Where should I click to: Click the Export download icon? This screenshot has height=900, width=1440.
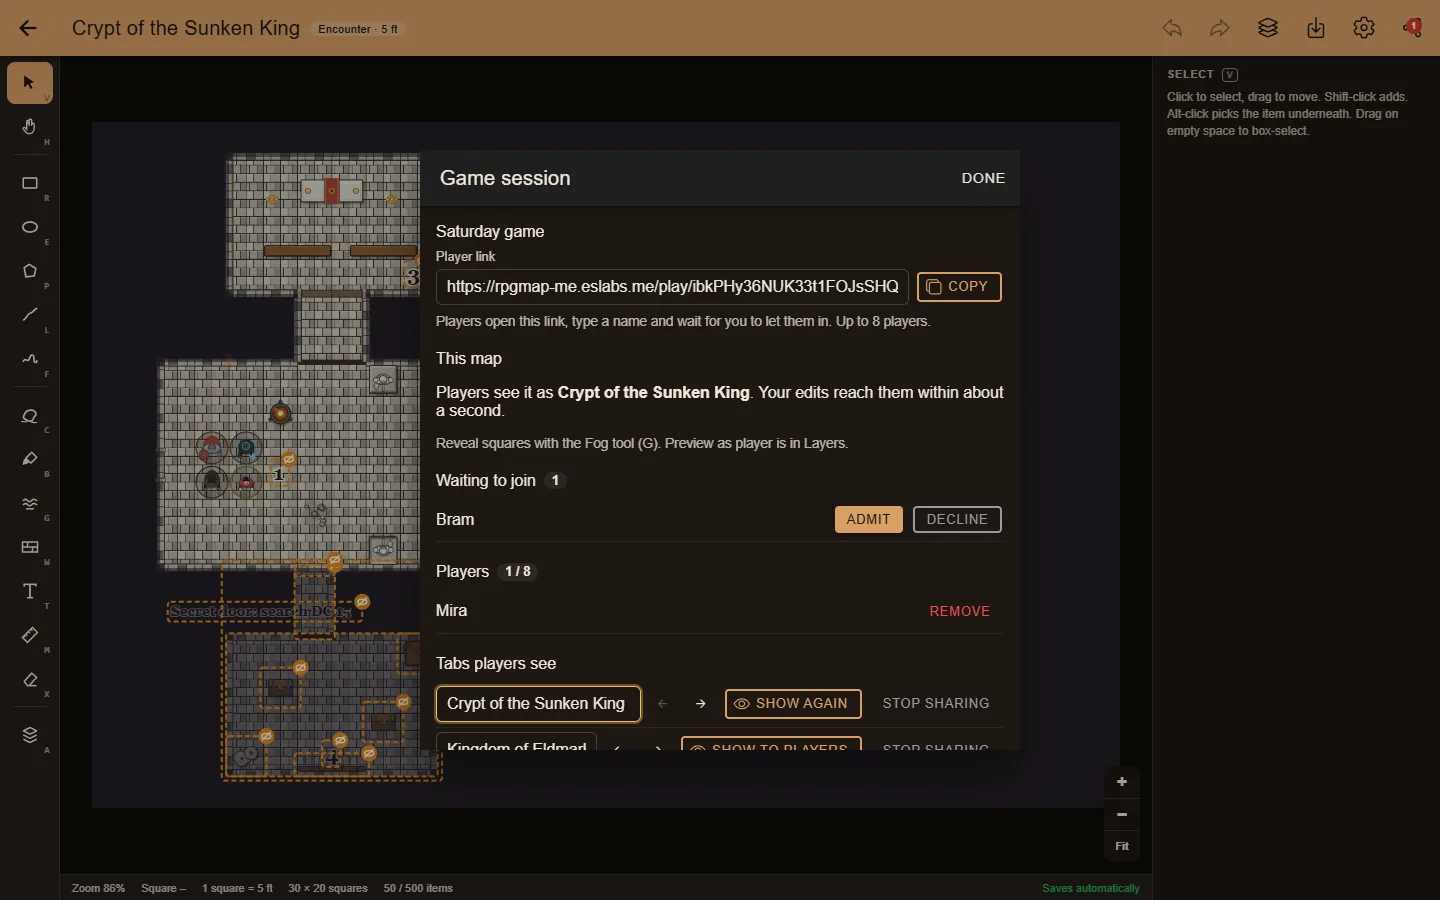(1316, 28)
